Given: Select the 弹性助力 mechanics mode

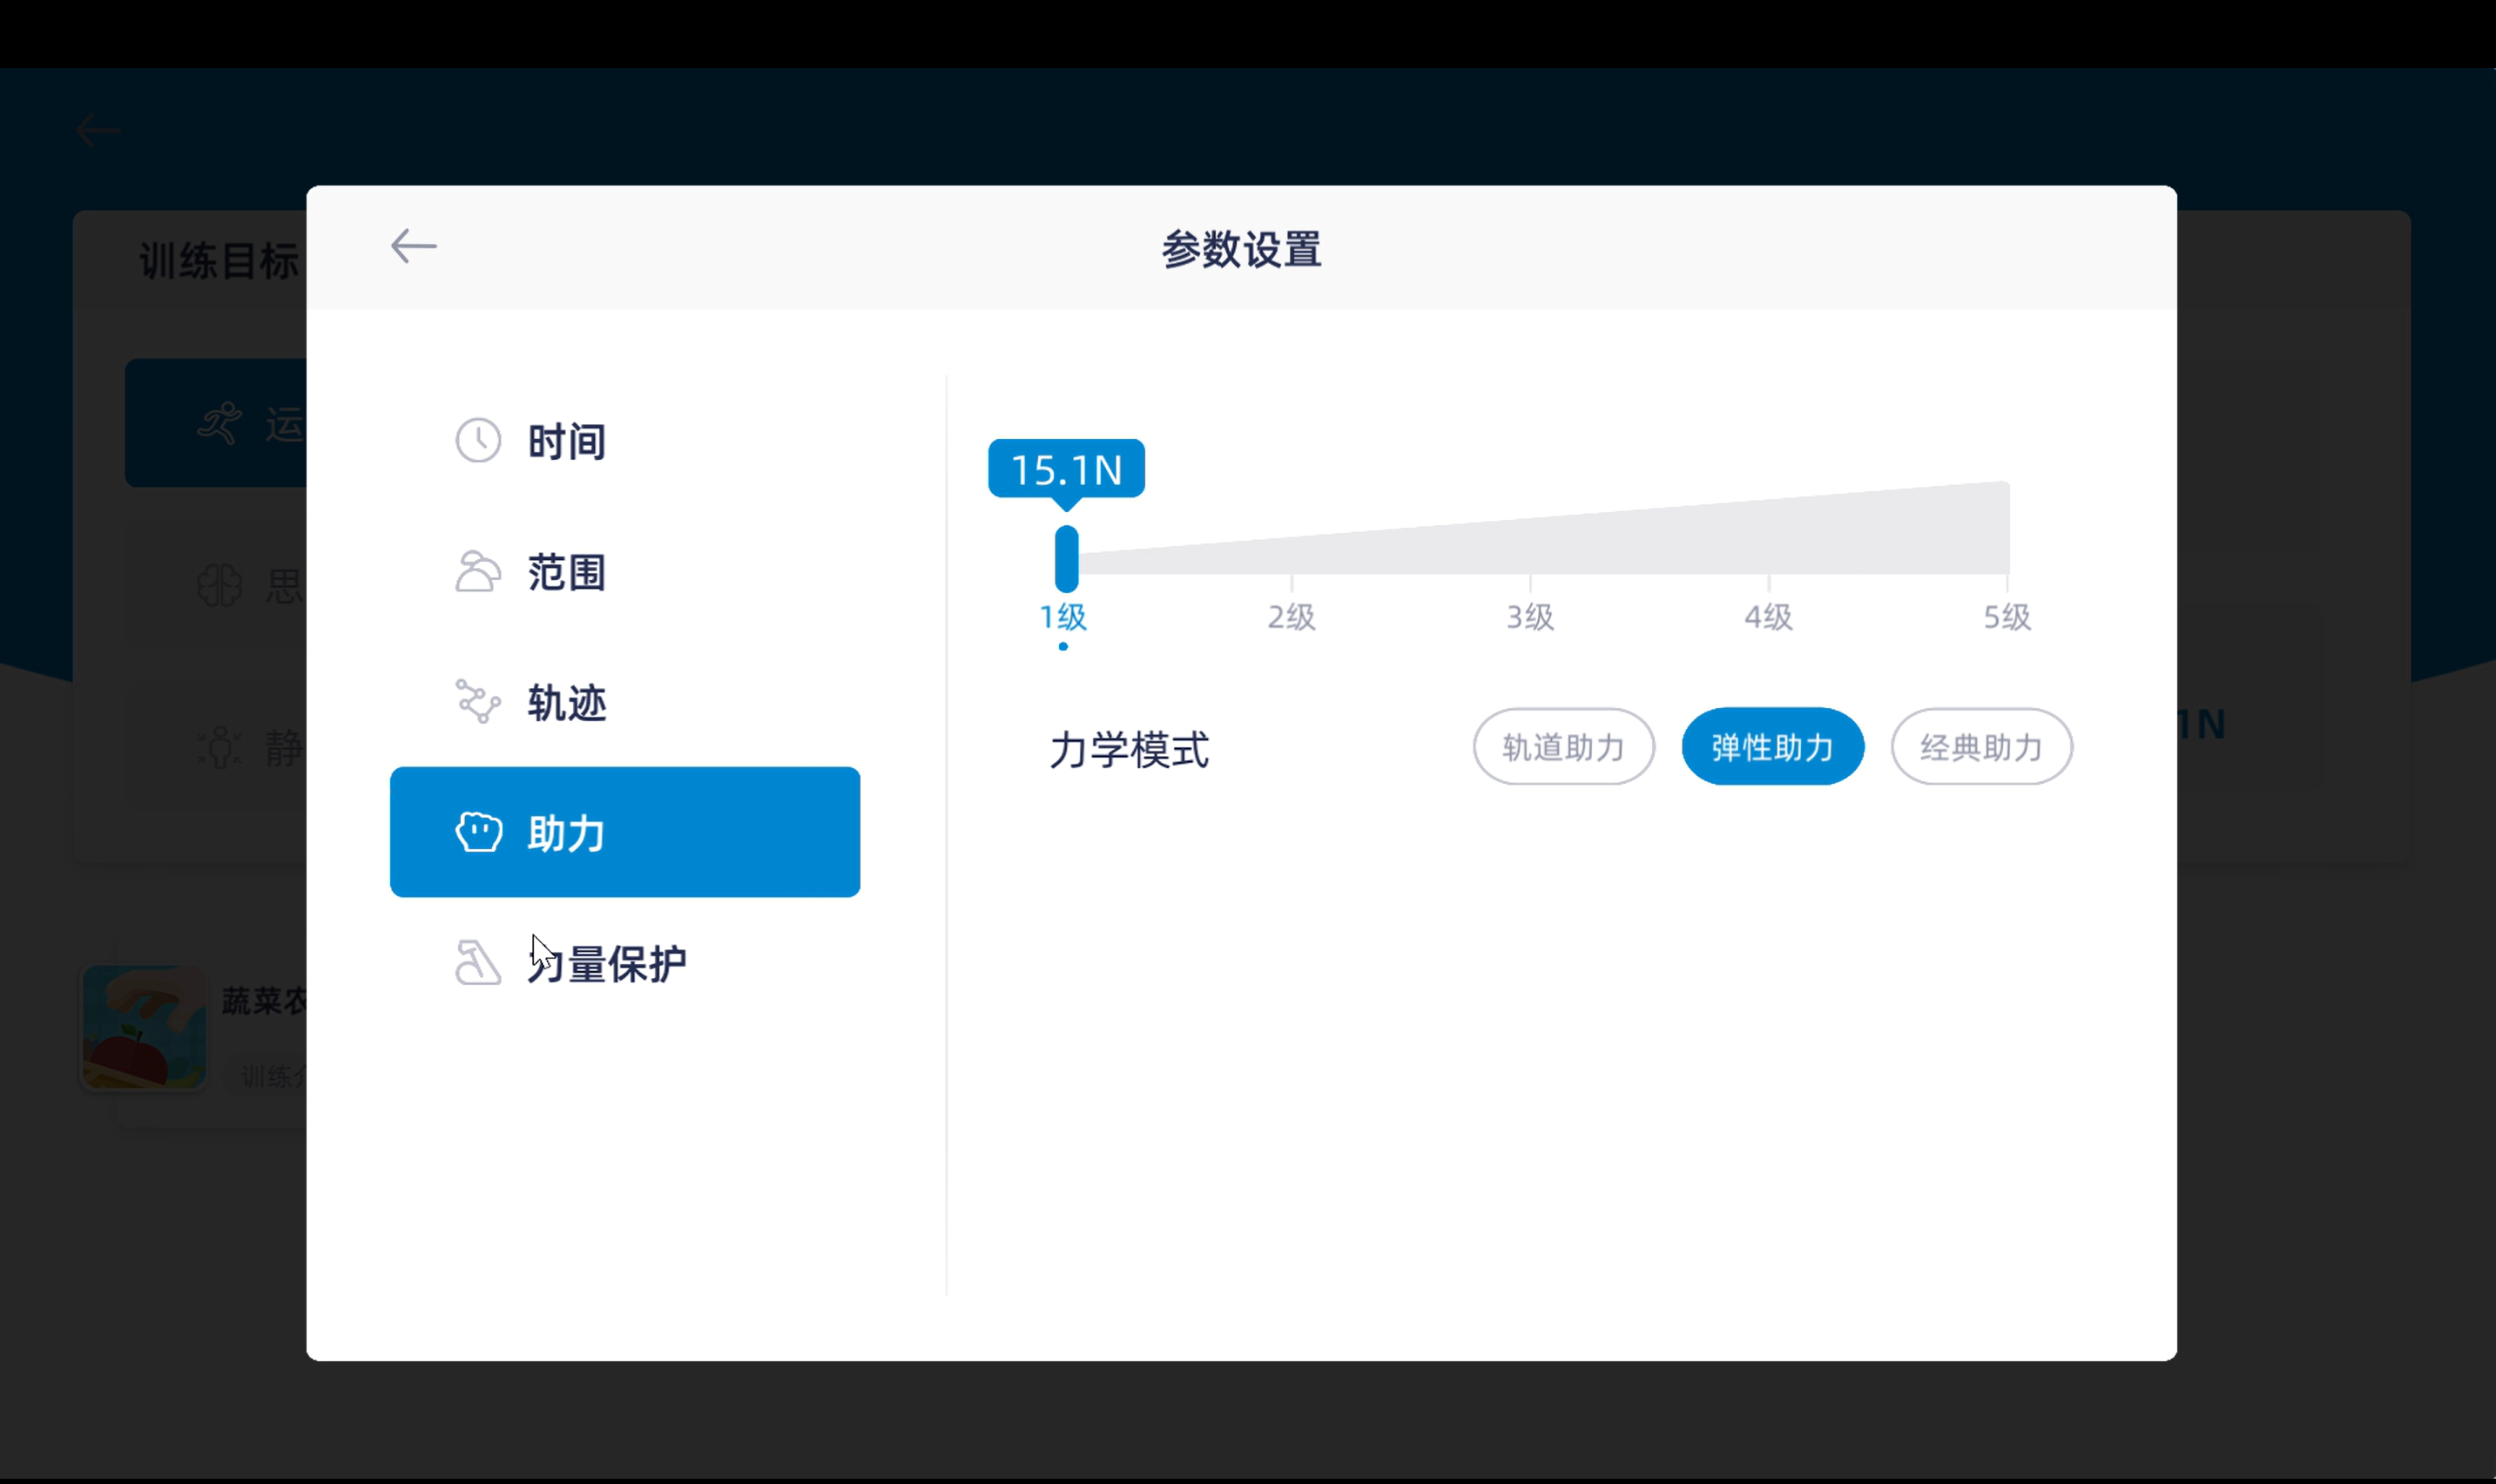Looking at the screenshot, I should 1772,747.
